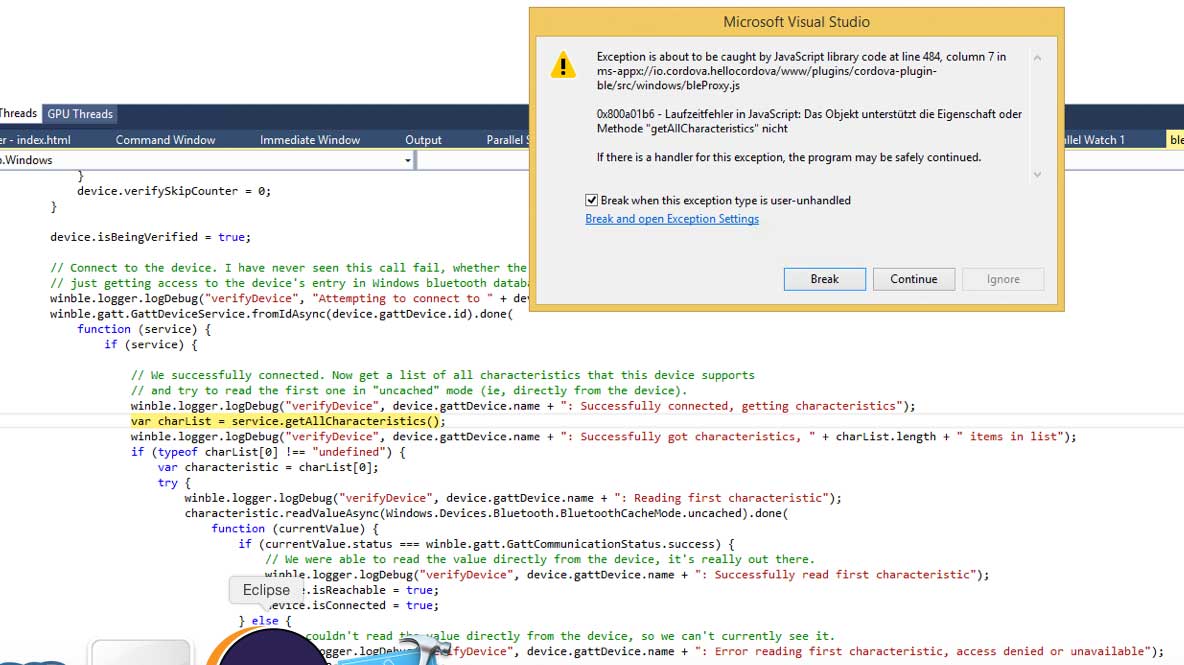Click the characteristic.readValueAsync code line
Image resolution: width=1184 pixels, height=665 pixels.
(486, 513)
